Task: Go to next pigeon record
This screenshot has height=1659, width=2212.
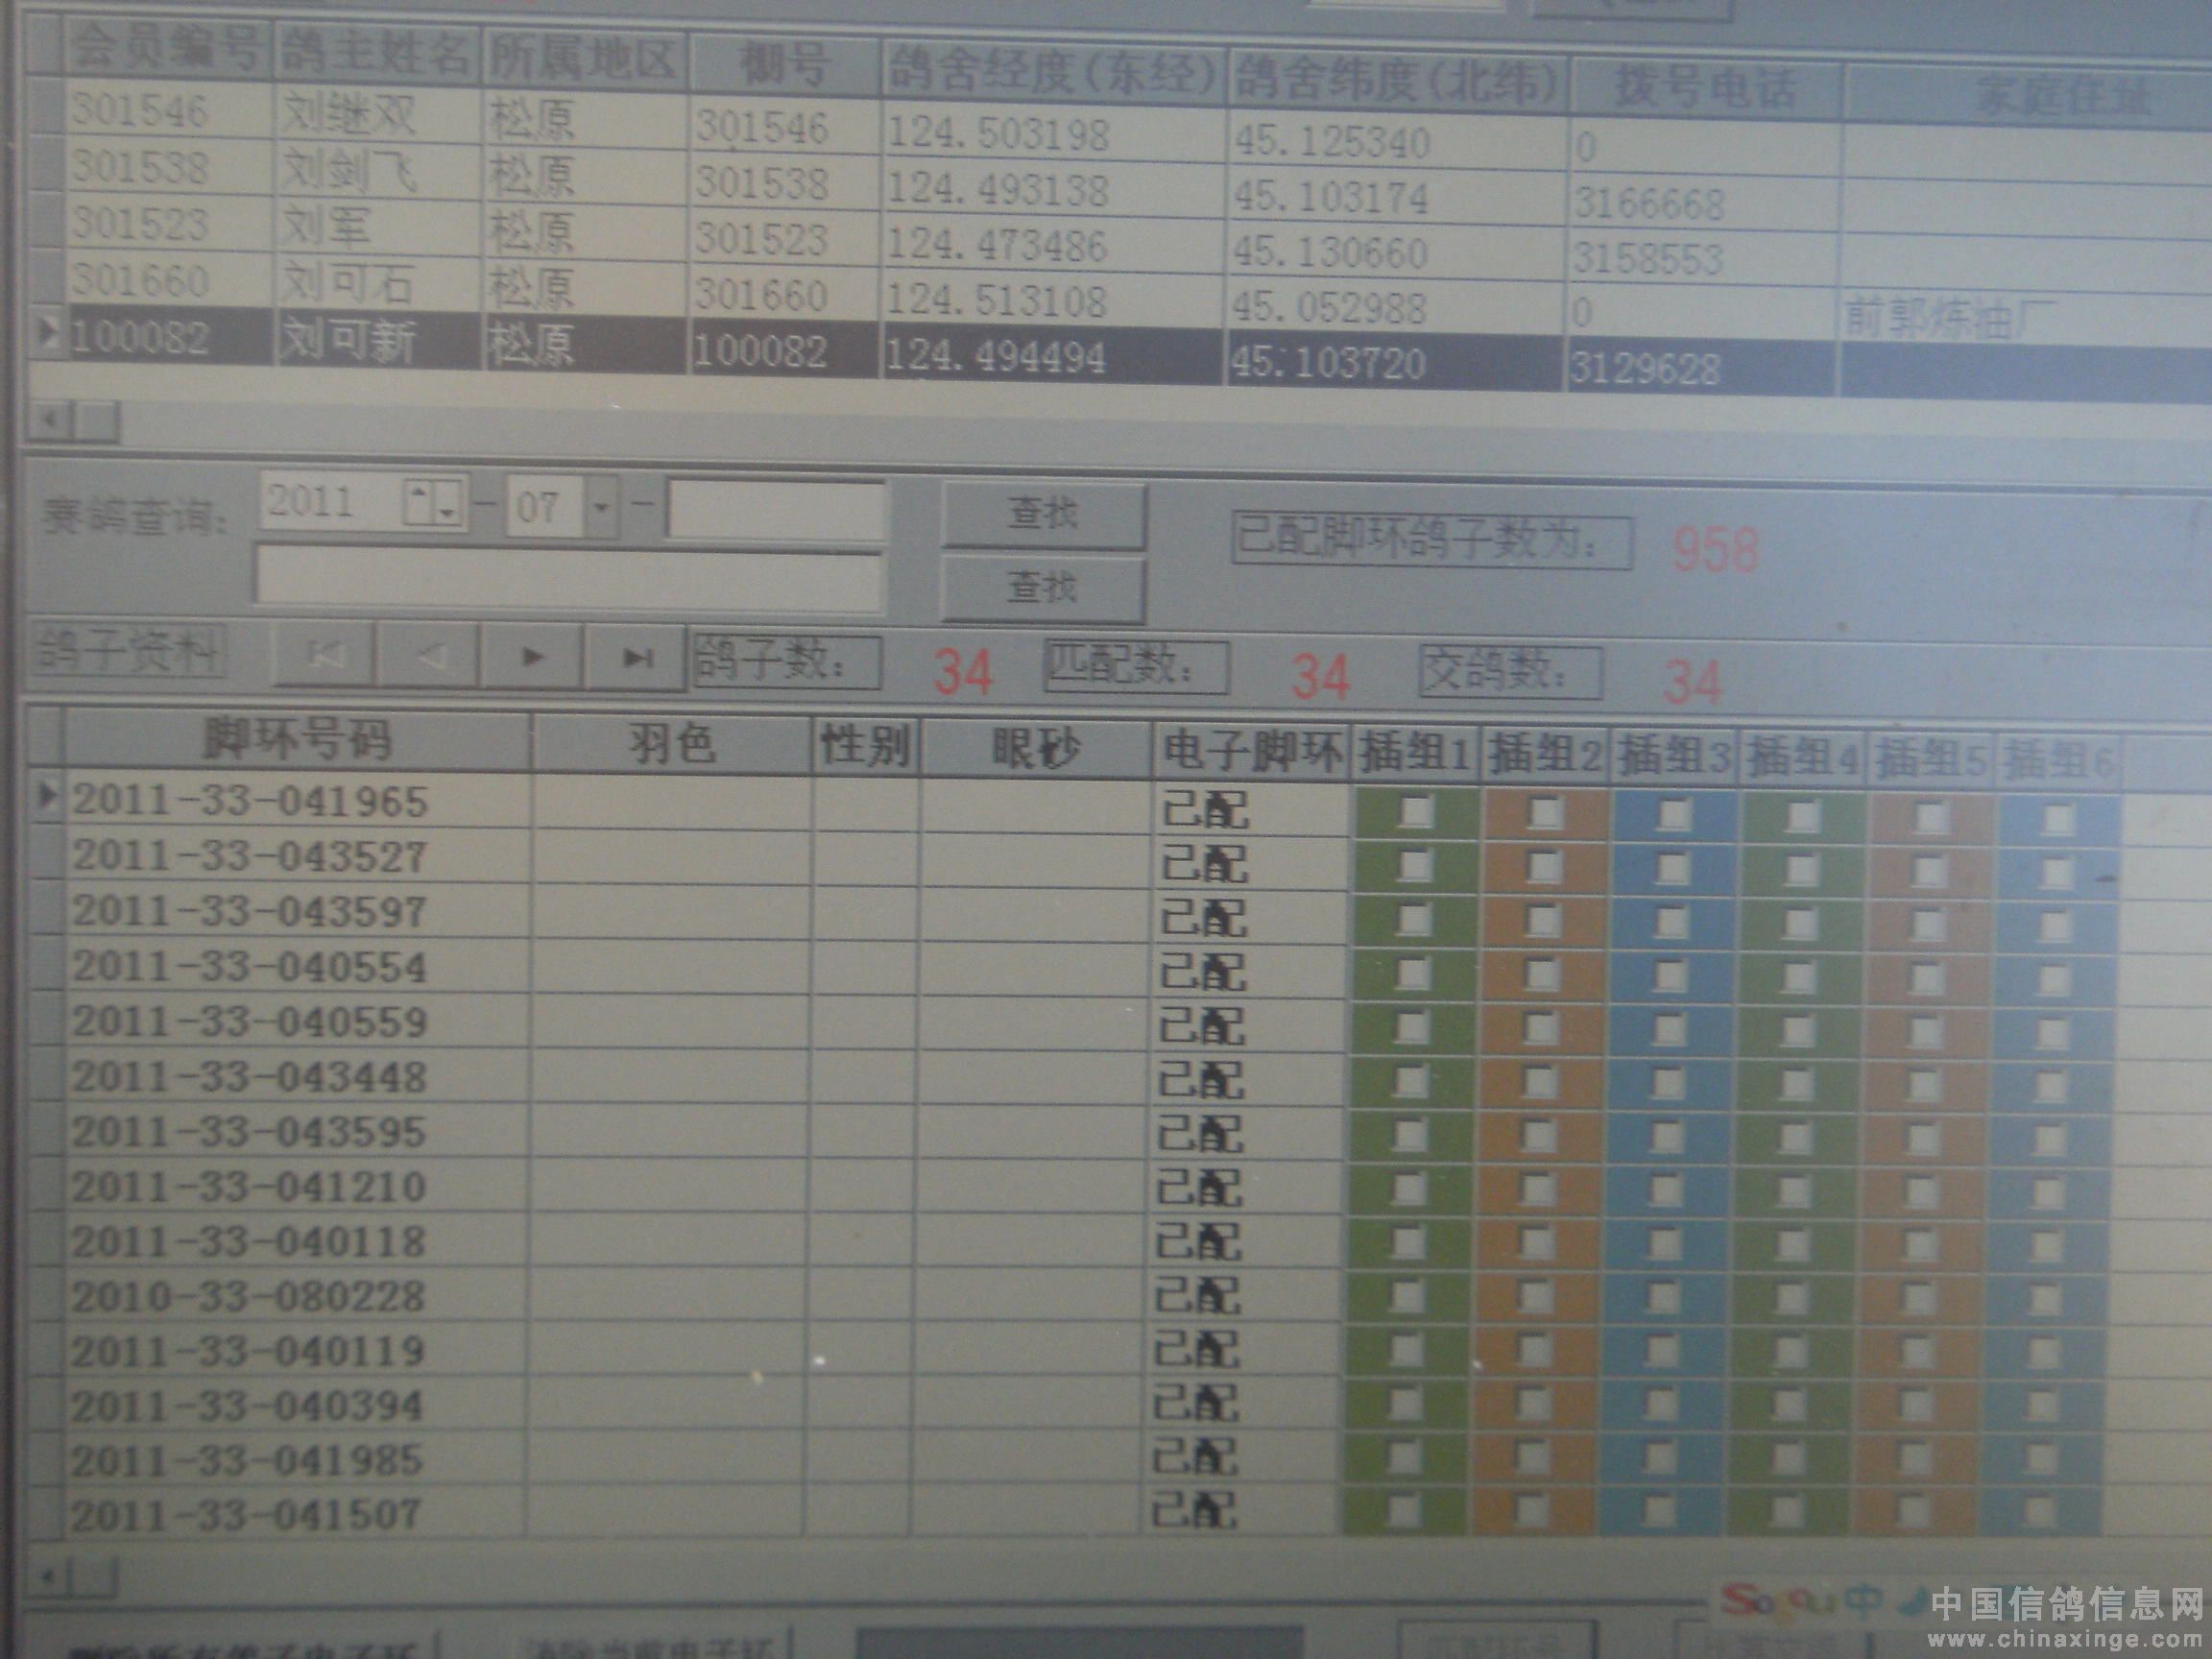Action: 533,657
